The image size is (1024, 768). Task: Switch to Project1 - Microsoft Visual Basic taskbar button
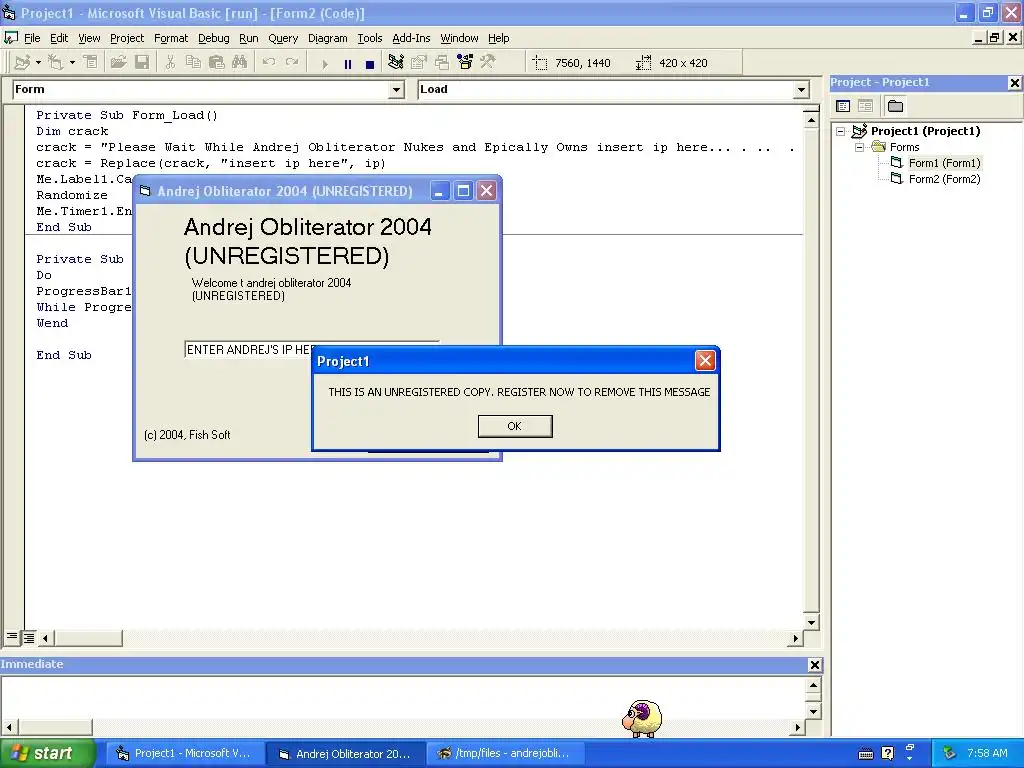click(184, 754)
